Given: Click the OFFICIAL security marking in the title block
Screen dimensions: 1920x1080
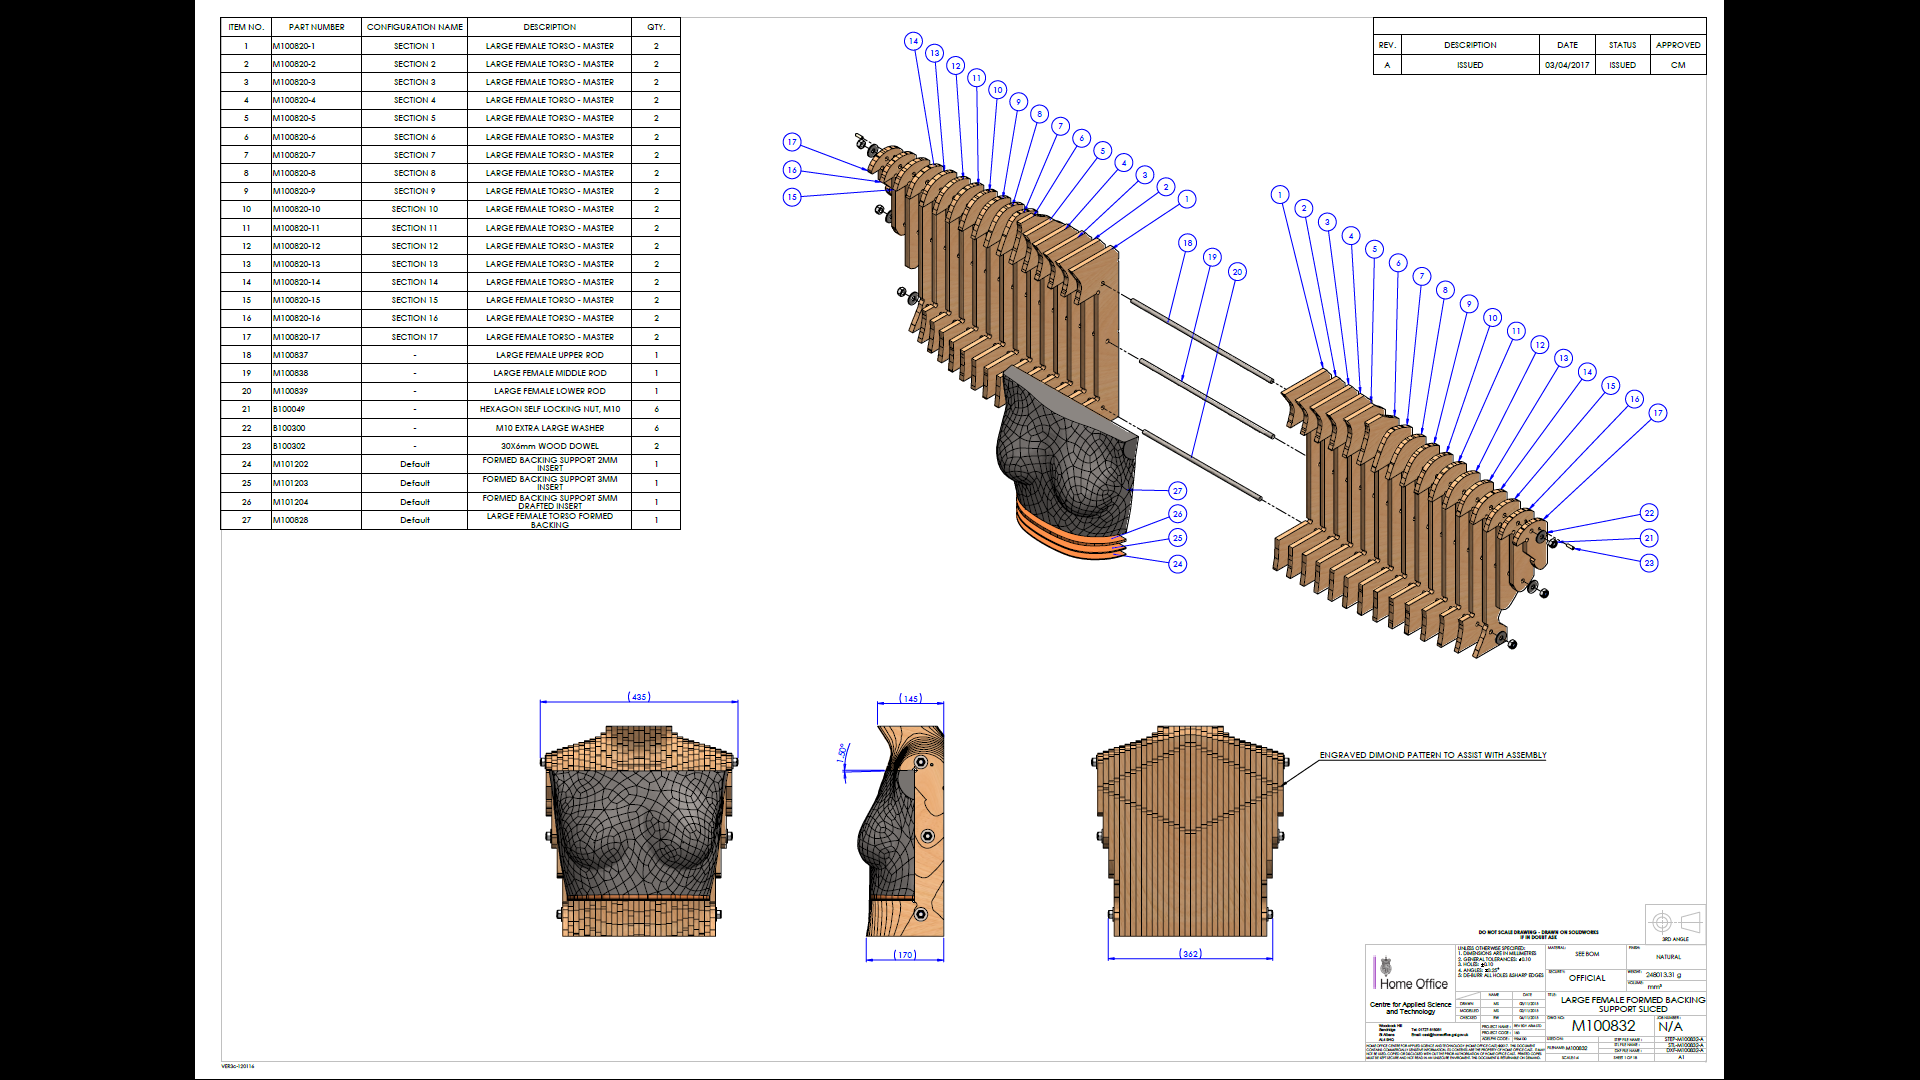Looking at the screenshot, I should point(1587,978).
